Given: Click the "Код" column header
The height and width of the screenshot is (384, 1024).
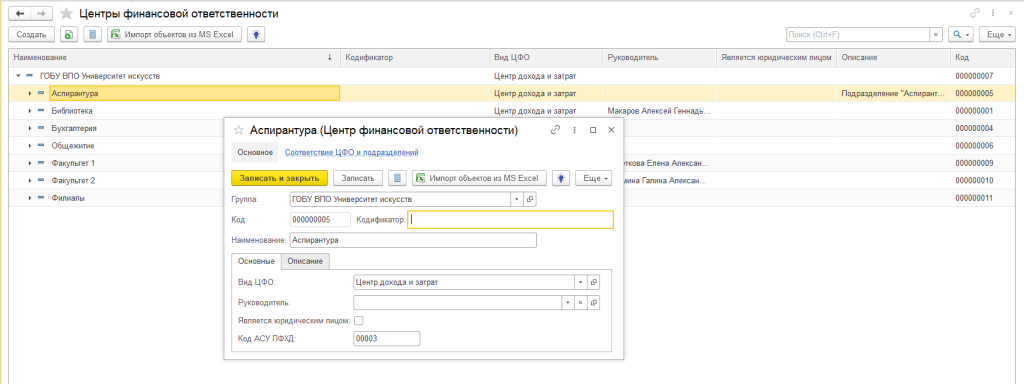Looking at the screenshot, I should [x=983, y=57].
